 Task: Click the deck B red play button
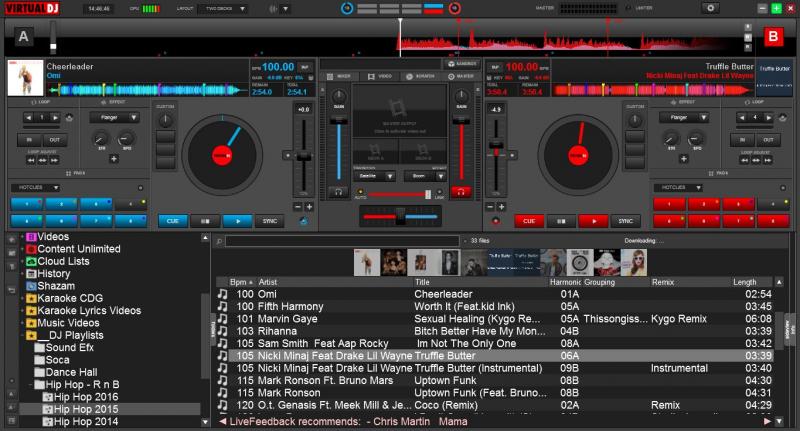(x=594, y=221)
